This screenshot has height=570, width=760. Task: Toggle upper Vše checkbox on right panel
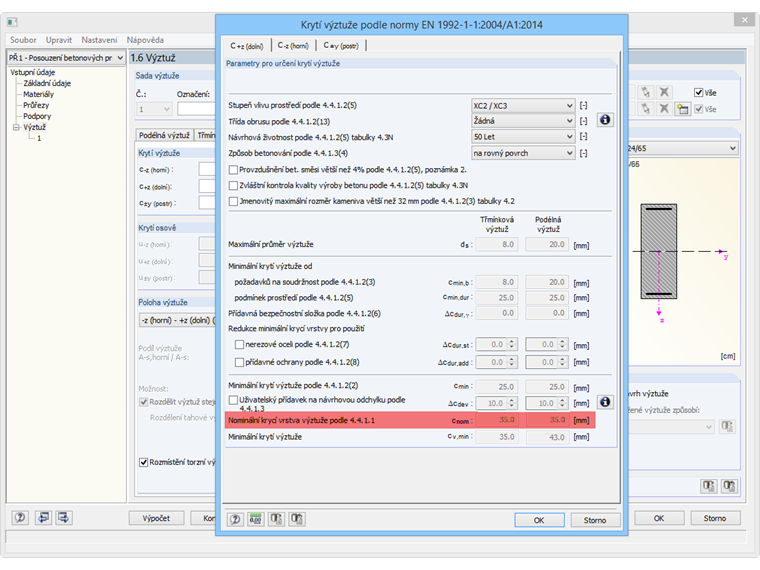click(x=698, y=93)
